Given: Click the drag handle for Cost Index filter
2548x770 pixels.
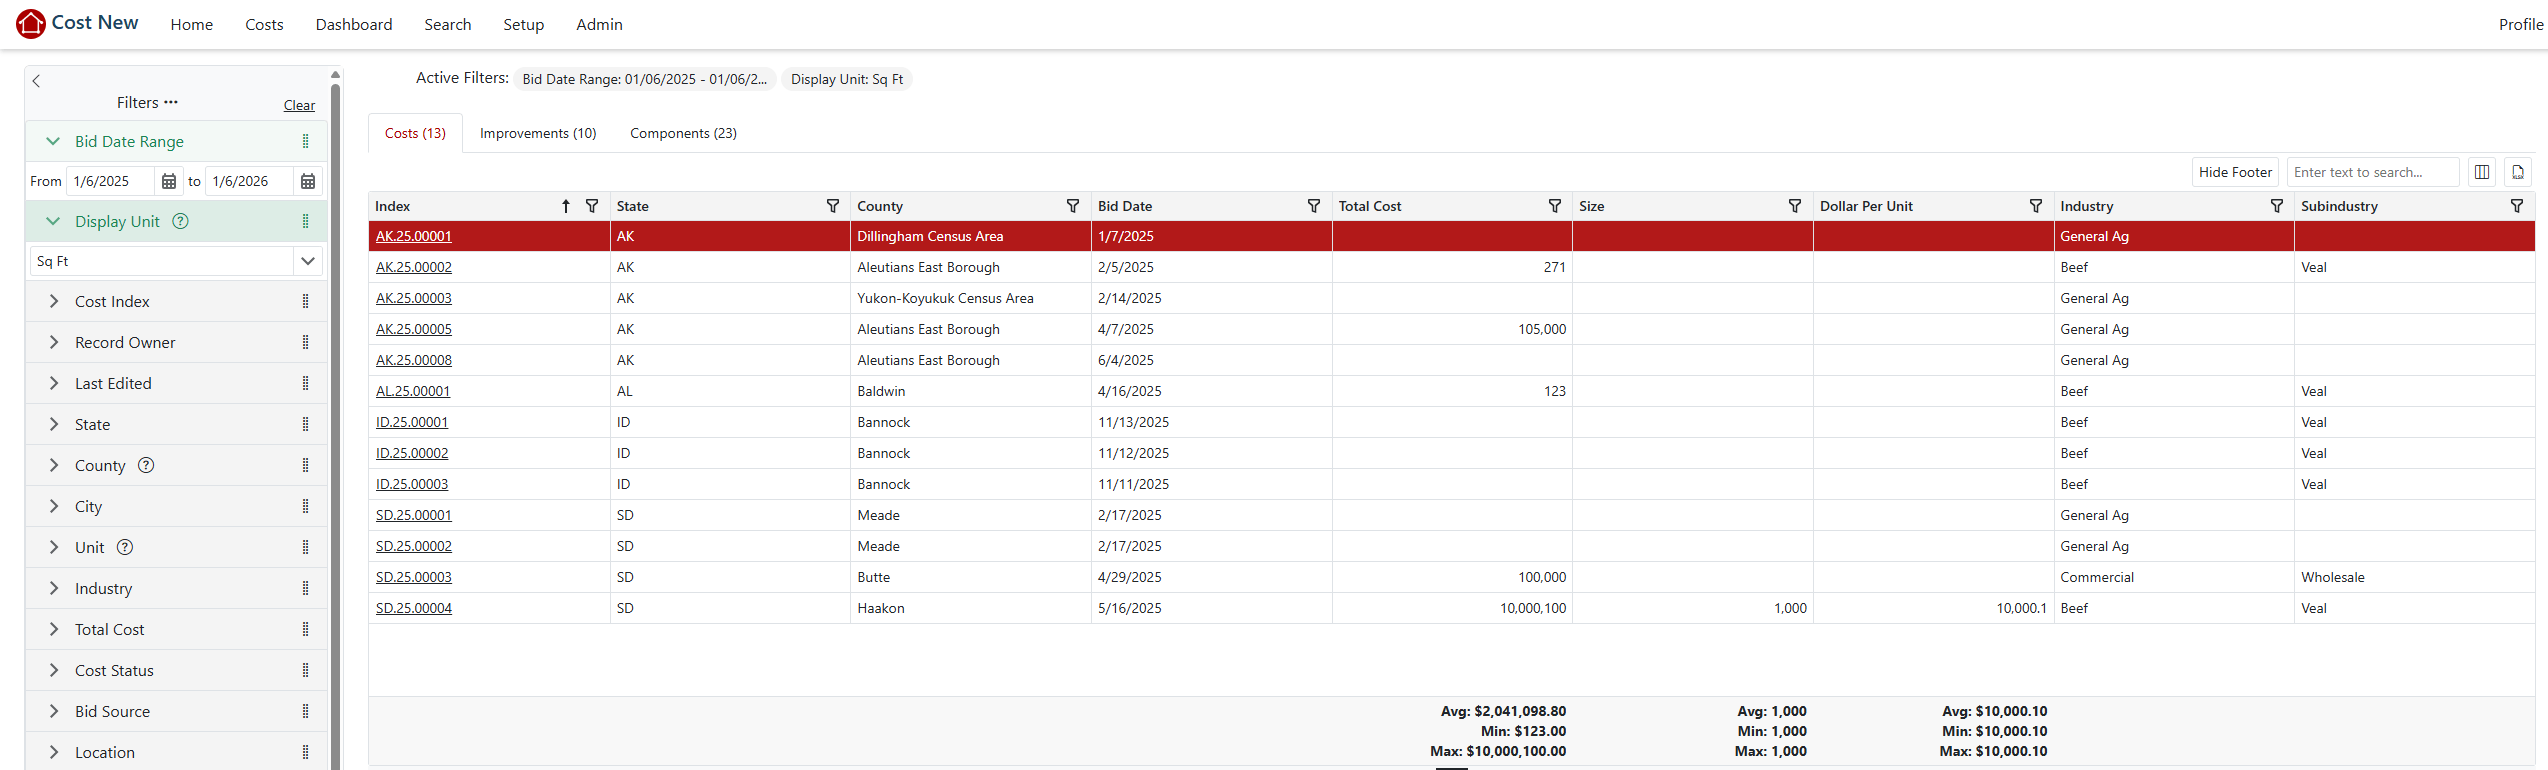Looking at the screenshot, I should (305, 301).
